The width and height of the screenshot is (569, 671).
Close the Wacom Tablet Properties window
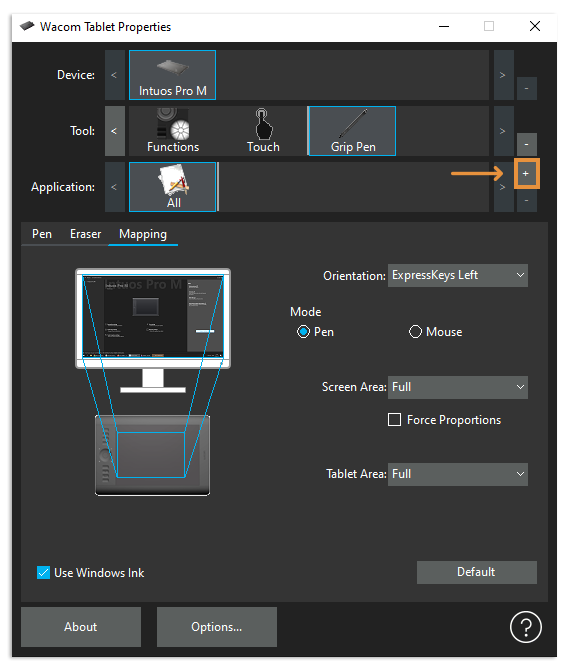click(535, 27)
